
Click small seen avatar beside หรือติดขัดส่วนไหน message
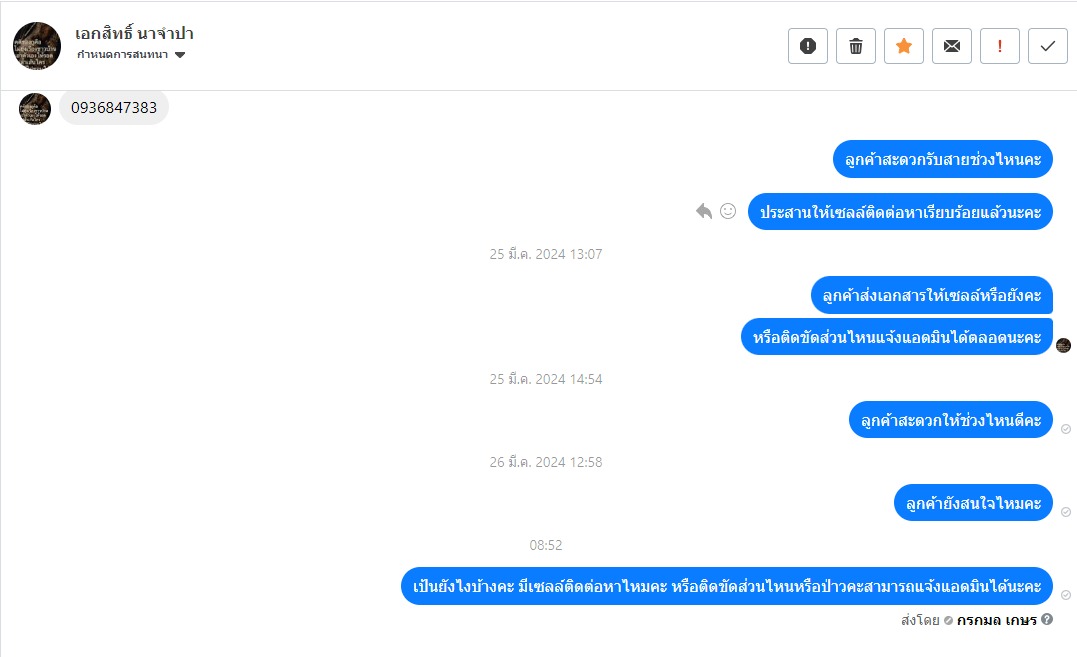[x=1063, y=345]
